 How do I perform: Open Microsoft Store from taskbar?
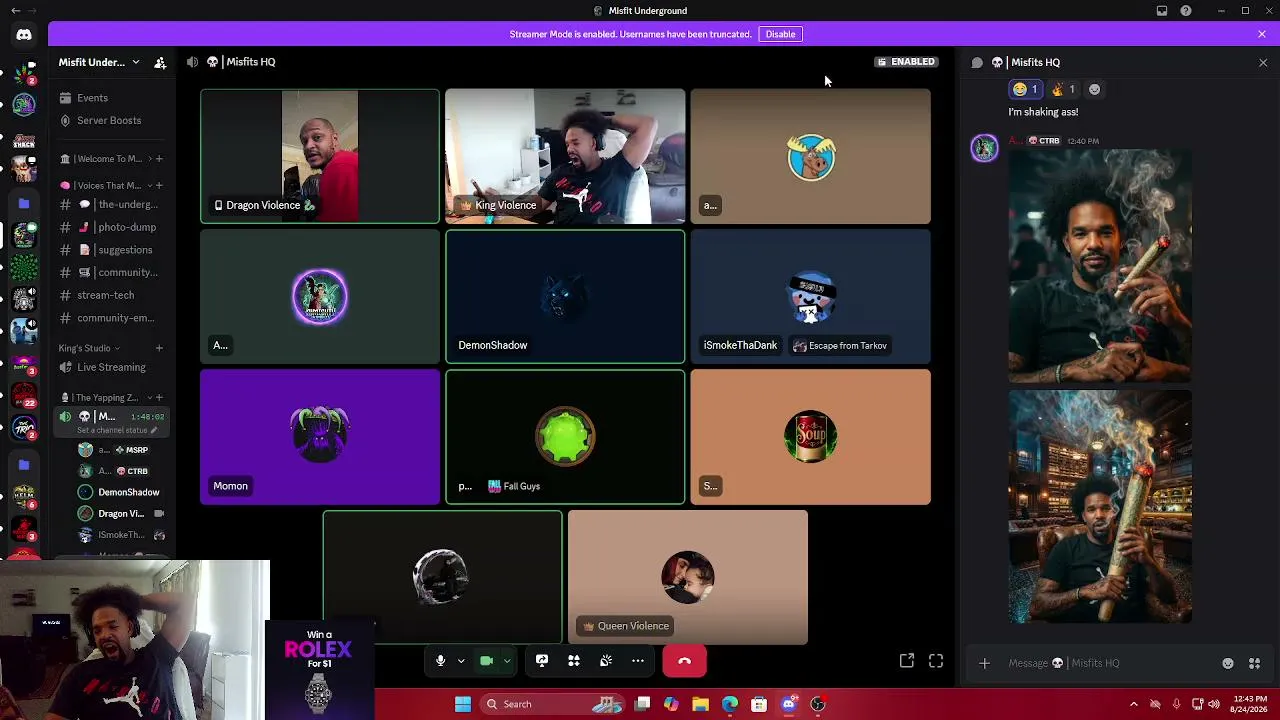pos(759,704)
